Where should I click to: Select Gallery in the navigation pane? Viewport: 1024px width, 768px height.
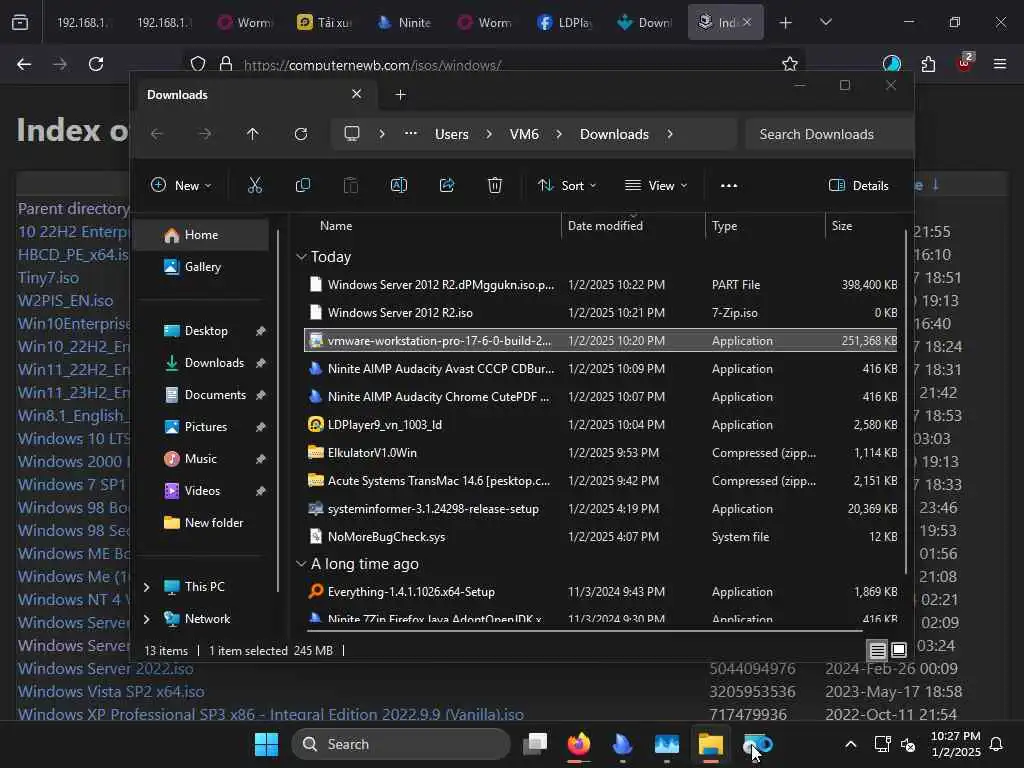[201, 267]
